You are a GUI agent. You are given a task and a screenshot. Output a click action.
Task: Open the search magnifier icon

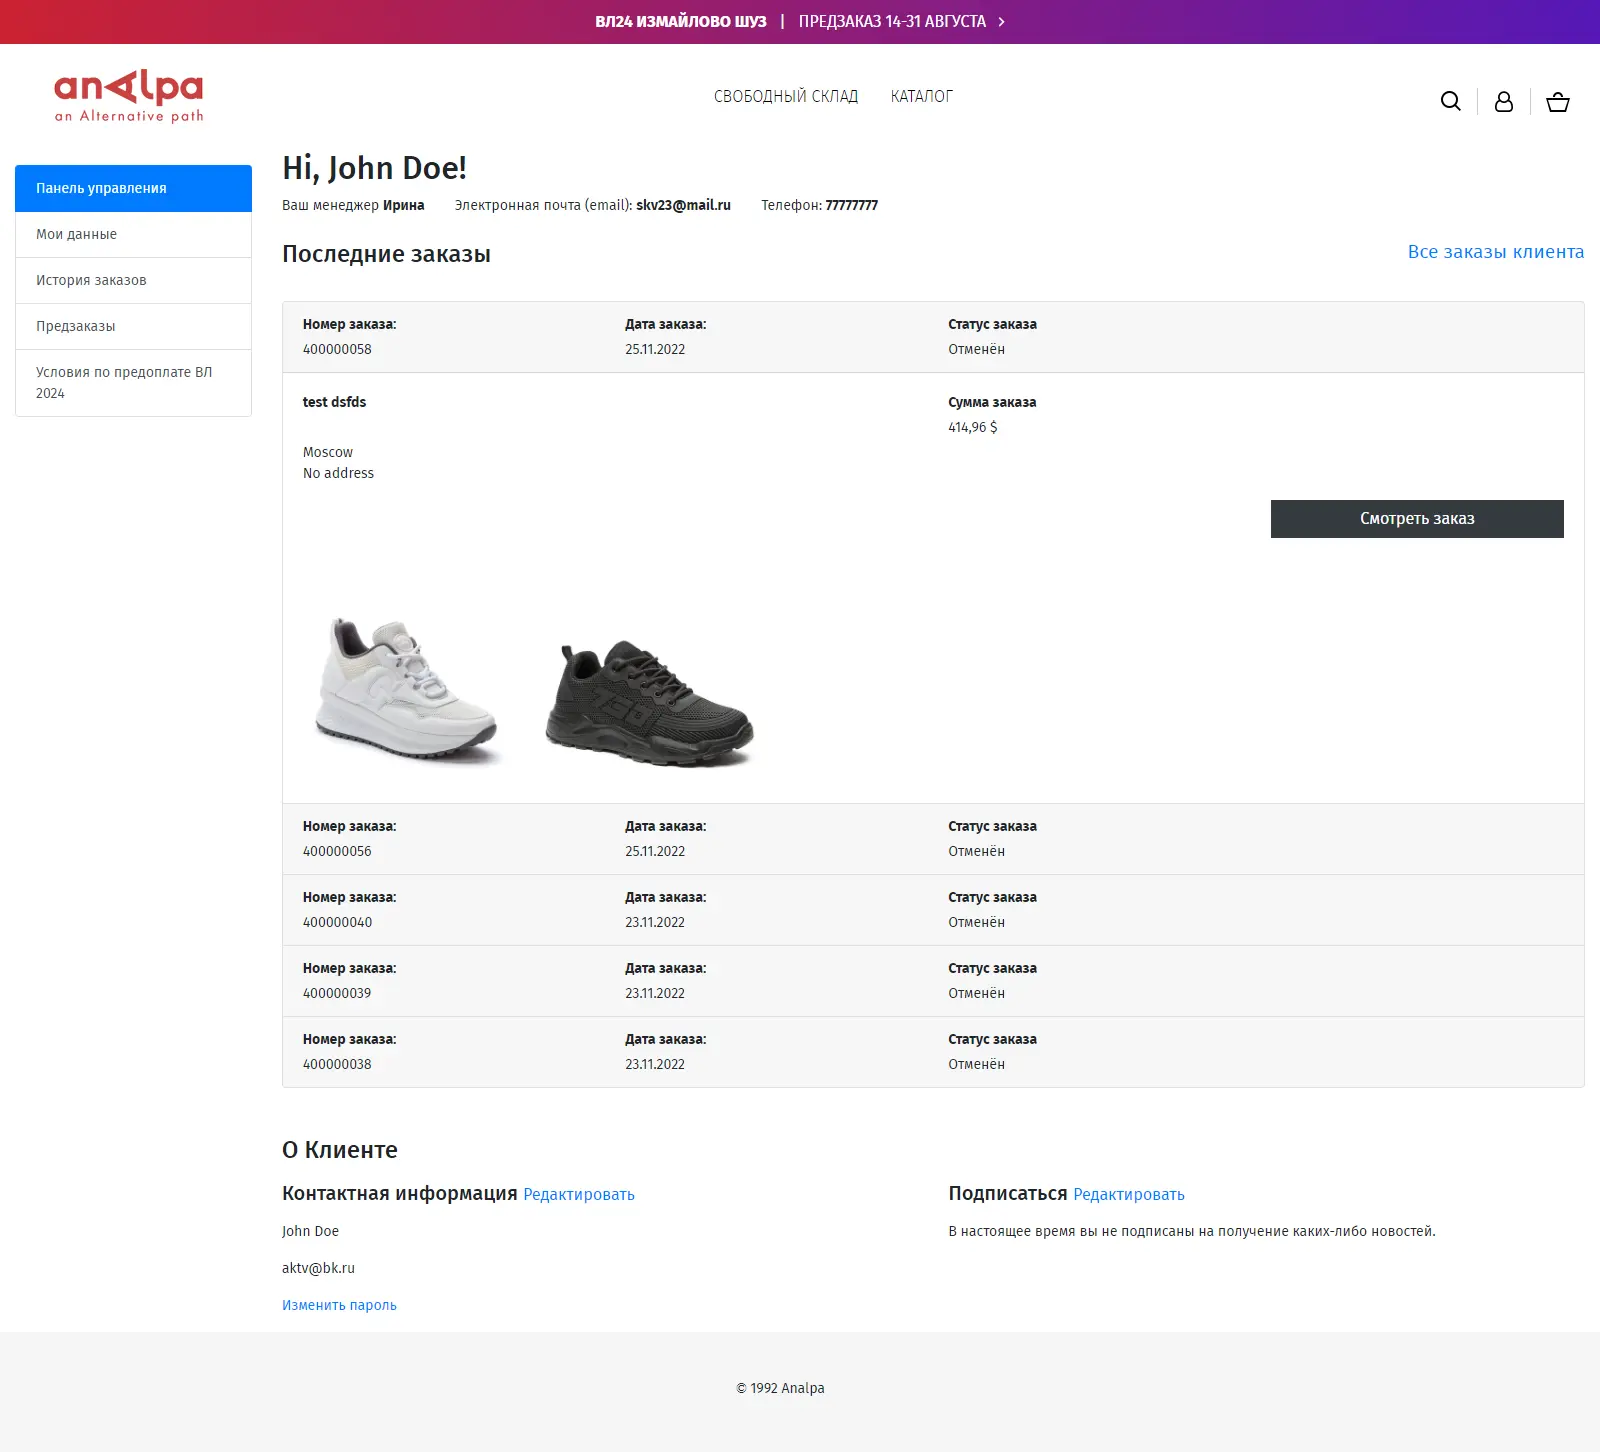click(1450, 101)
